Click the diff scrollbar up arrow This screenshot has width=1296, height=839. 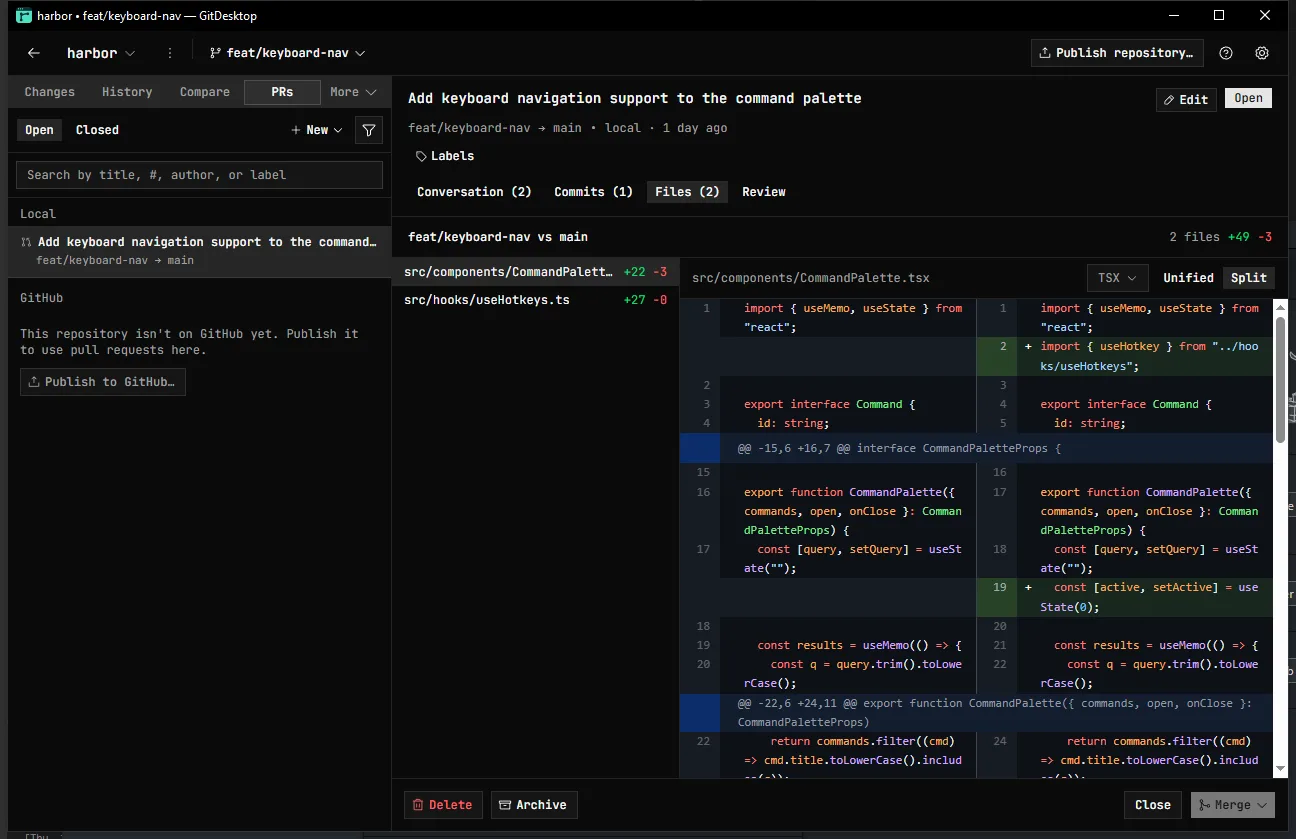1281,307
